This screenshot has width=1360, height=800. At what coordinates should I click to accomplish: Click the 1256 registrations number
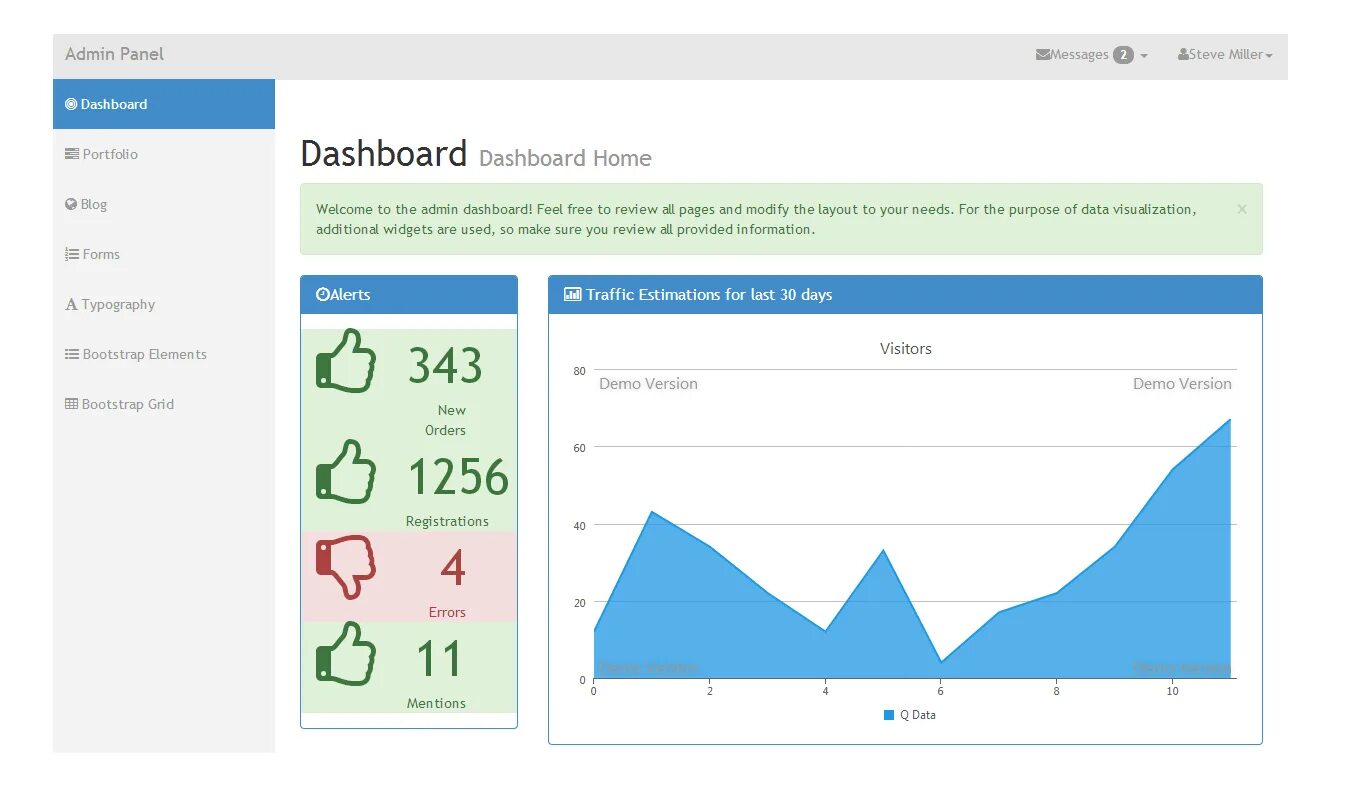tap(458, 477)
